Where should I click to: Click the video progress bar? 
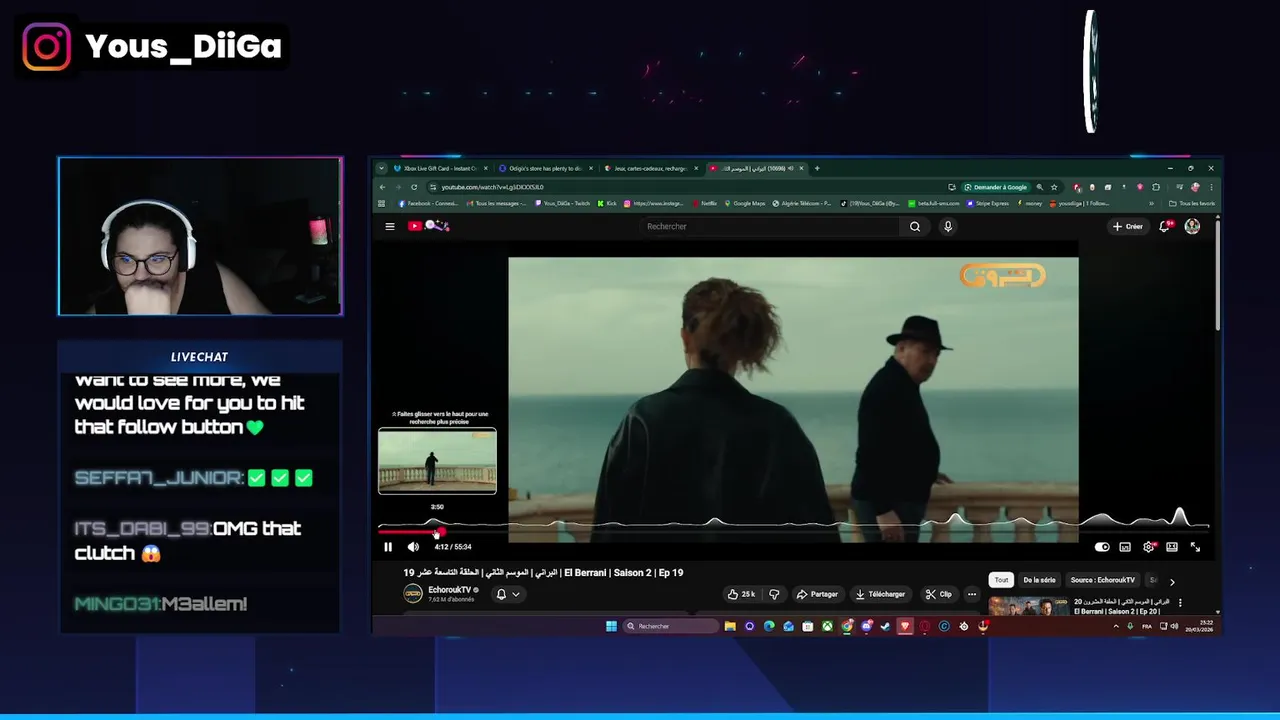click(793, 532)
